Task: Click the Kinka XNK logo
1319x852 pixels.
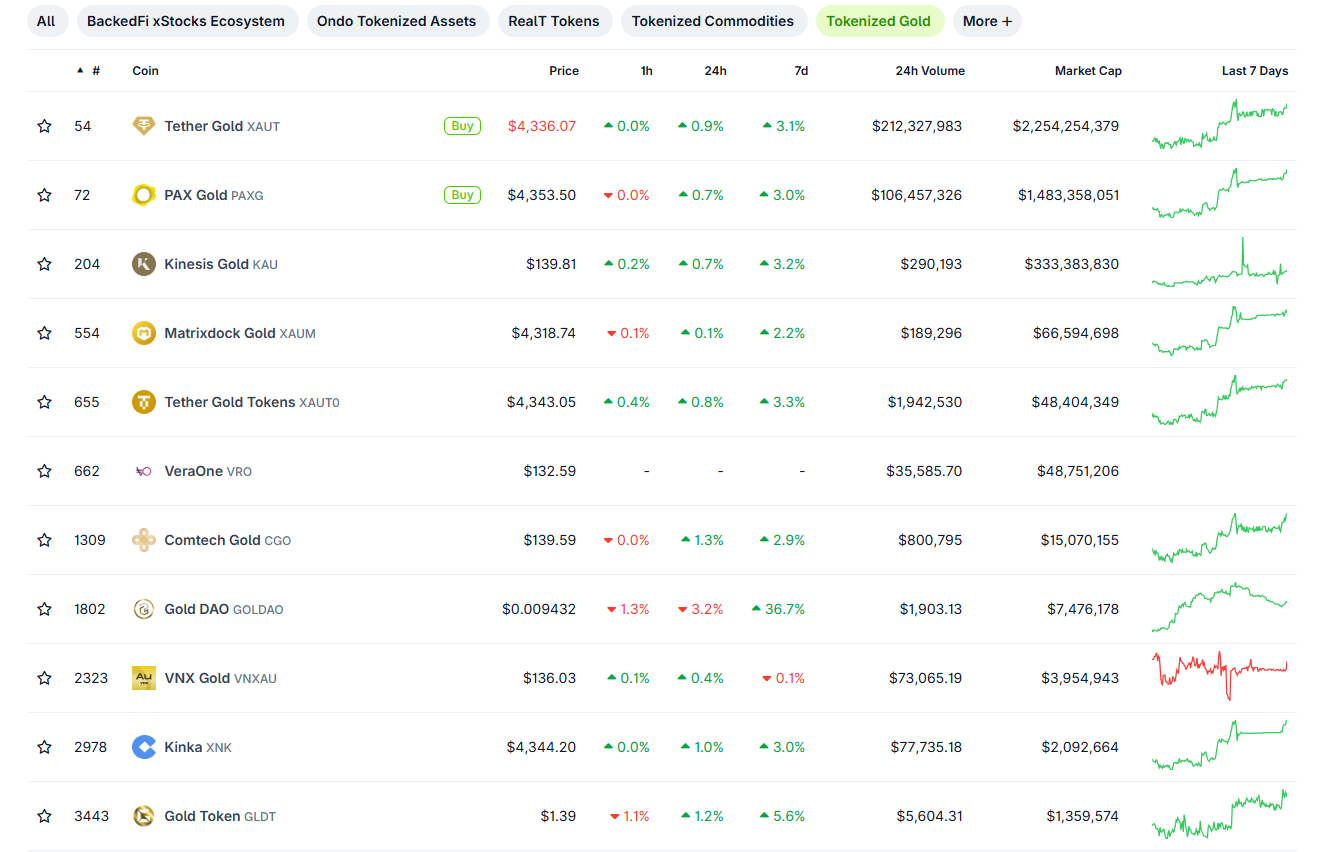Action: pos(144,747)
